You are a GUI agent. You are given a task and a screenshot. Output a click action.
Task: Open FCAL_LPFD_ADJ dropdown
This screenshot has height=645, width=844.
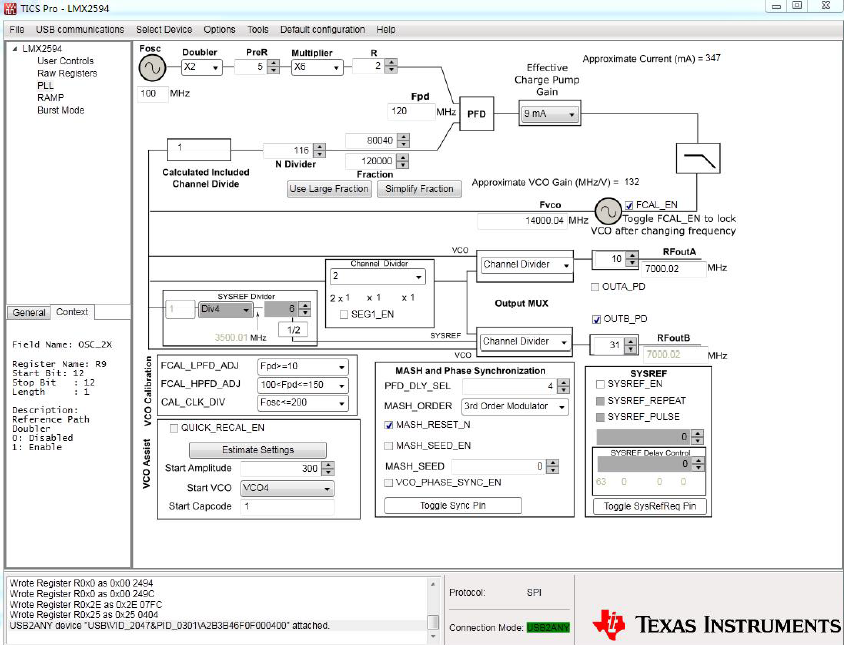coord(303,367)
